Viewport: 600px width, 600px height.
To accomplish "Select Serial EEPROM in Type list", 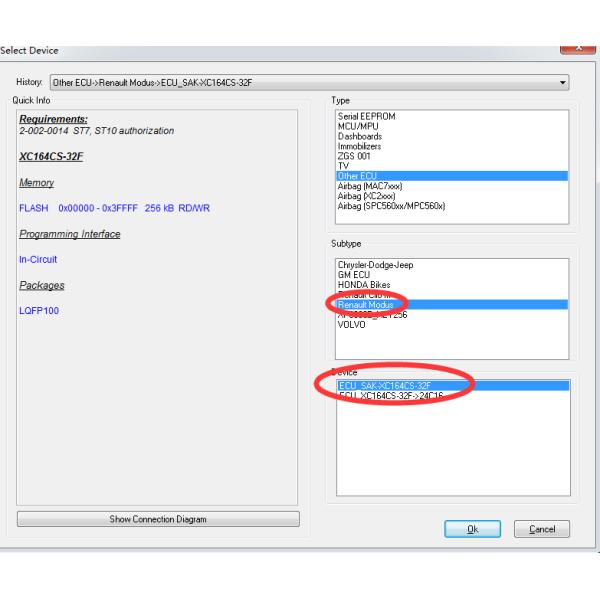I will 367,117.
